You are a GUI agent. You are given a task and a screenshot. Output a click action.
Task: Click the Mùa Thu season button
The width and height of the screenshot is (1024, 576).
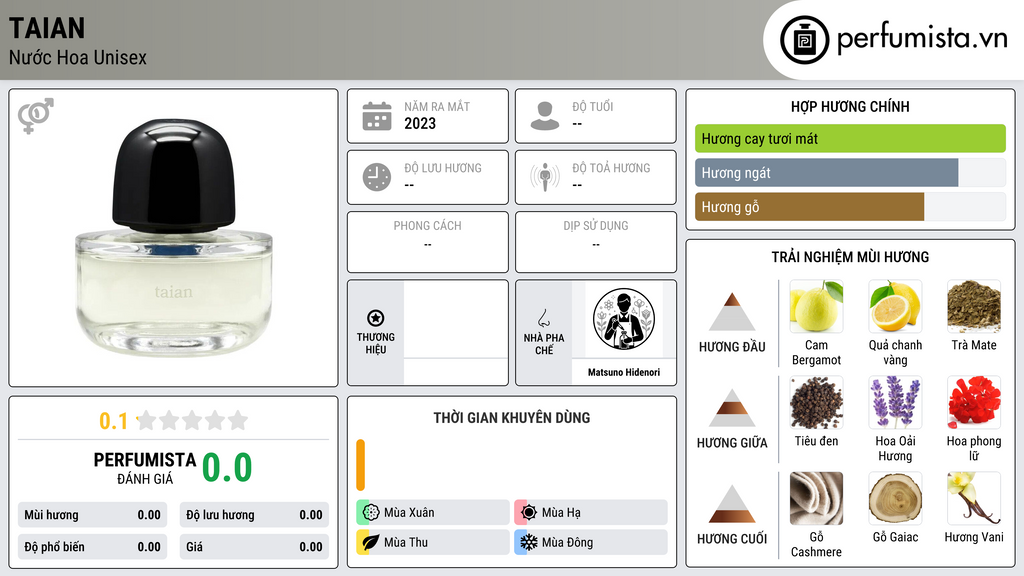(433, 542)
